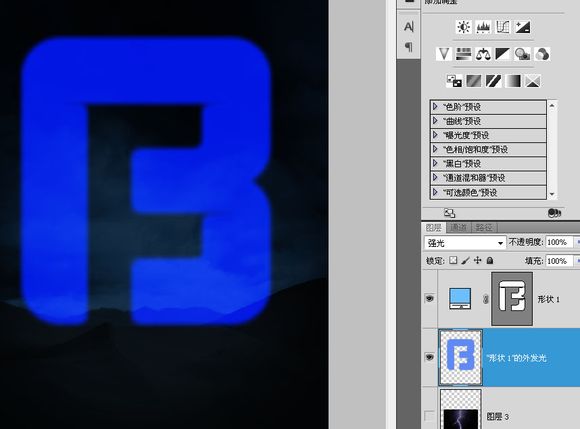Add an Invert adjustment layer
The width and height of the screenshot is (580, 429).
click(454, 81)
